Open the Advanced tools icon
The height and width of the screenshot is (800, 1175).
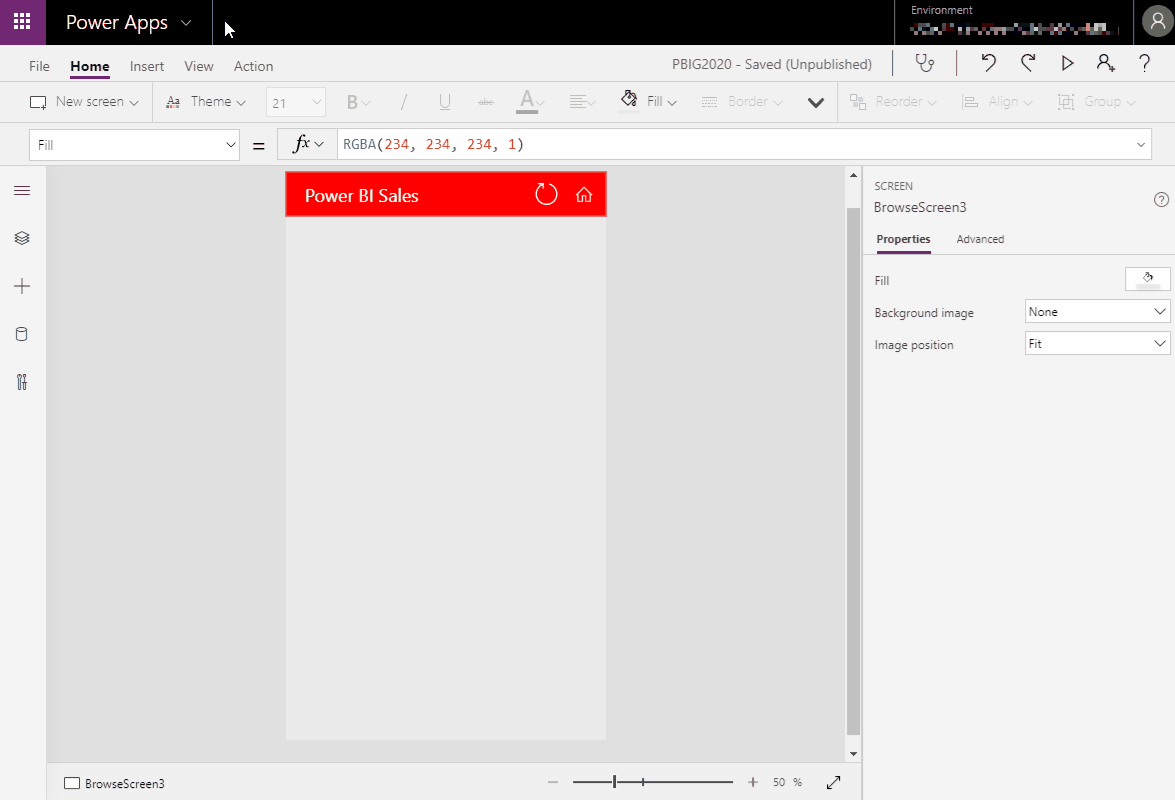click(x=22, y=382)
